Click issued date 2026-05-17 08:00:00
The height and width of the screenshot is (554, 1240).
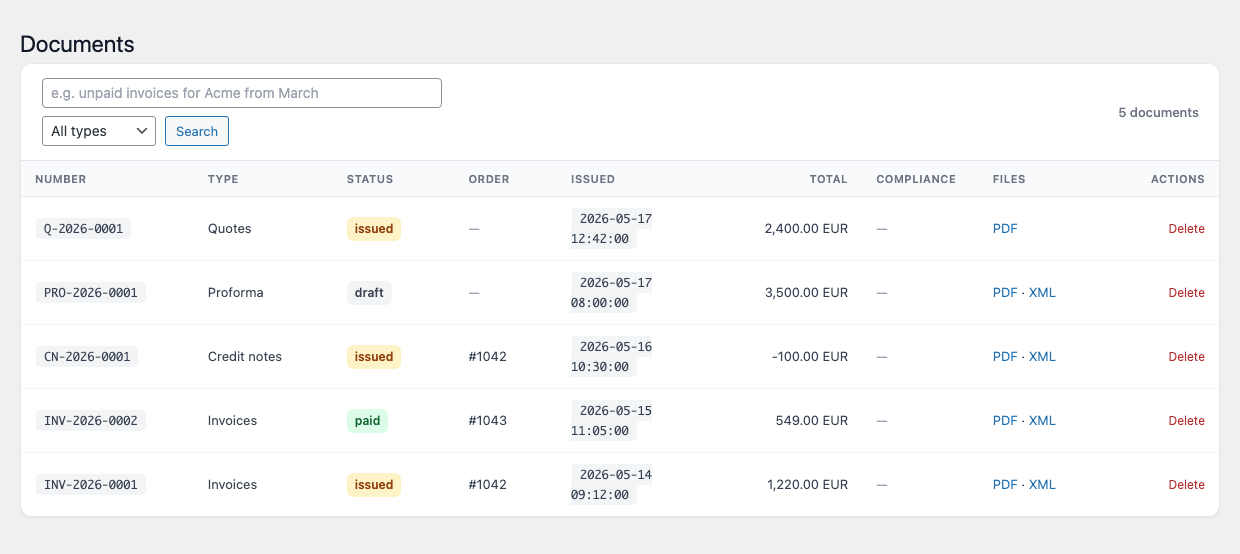click(612, 293)
